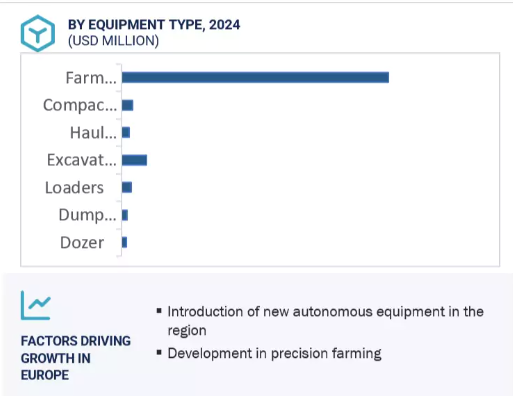The image size is (513, 396).
Task: Click the (USD Million) subtitle
Action: [113, 41]
